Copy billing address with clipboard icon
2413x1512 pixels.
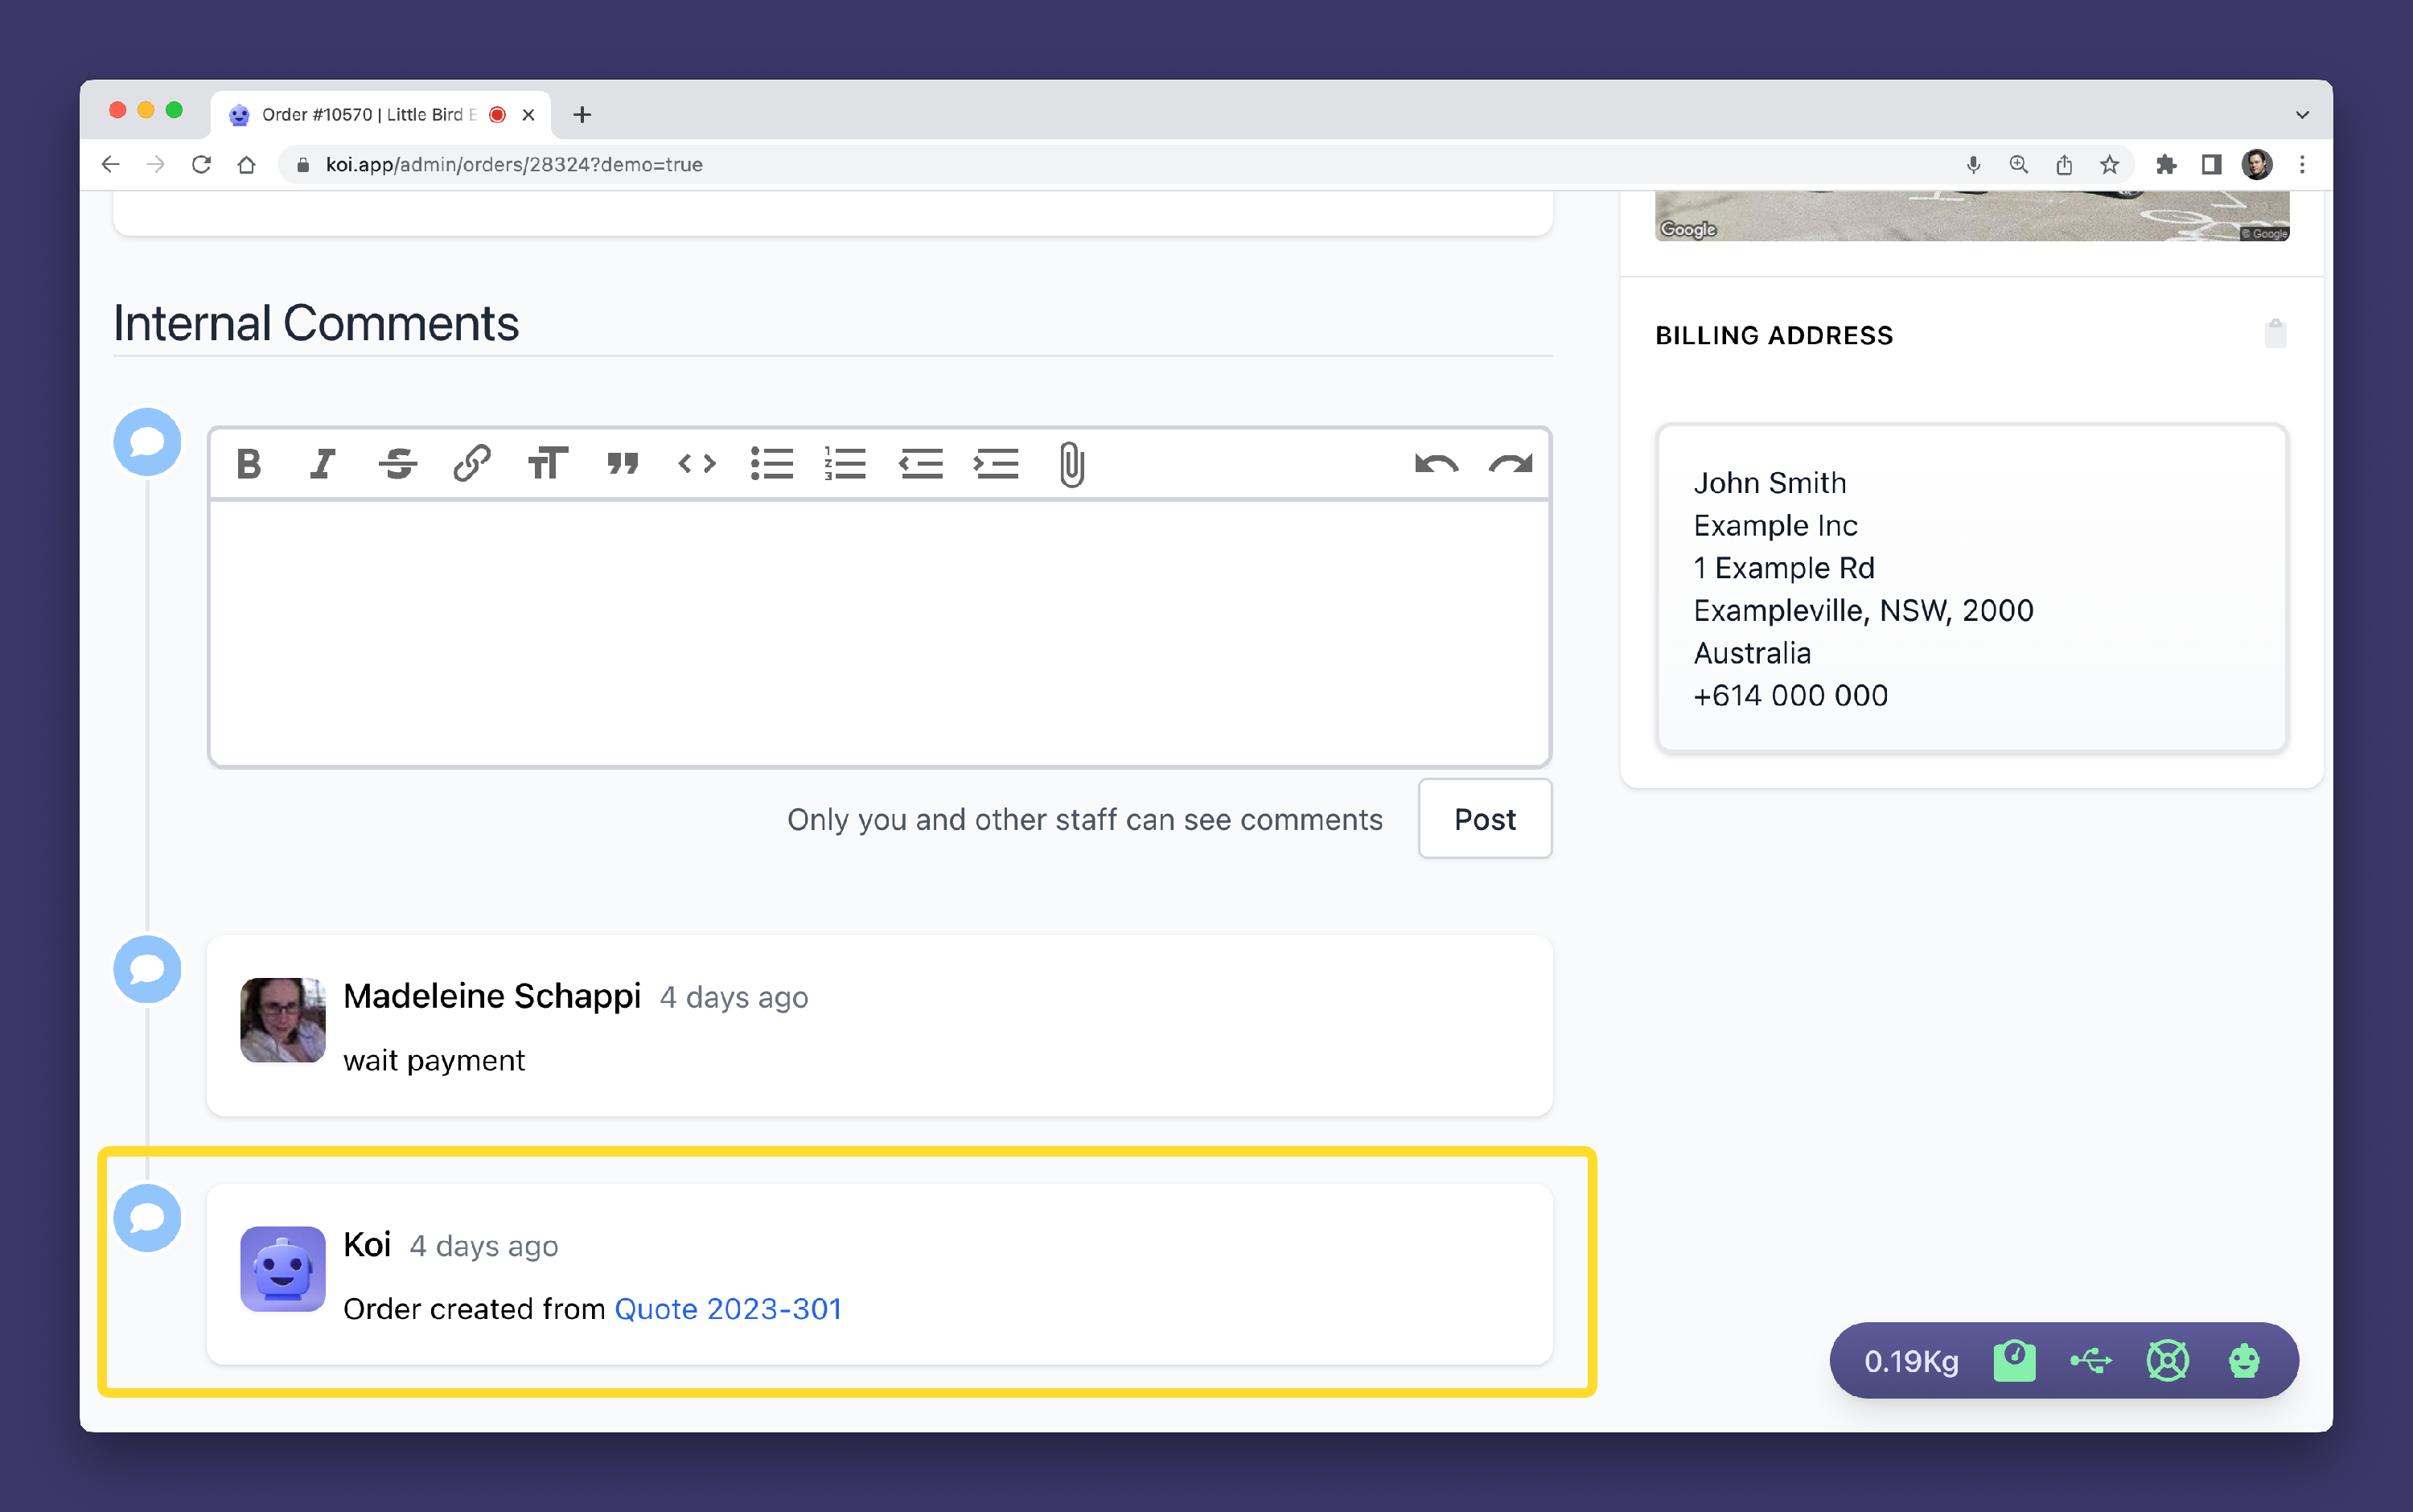point(2275,334)
